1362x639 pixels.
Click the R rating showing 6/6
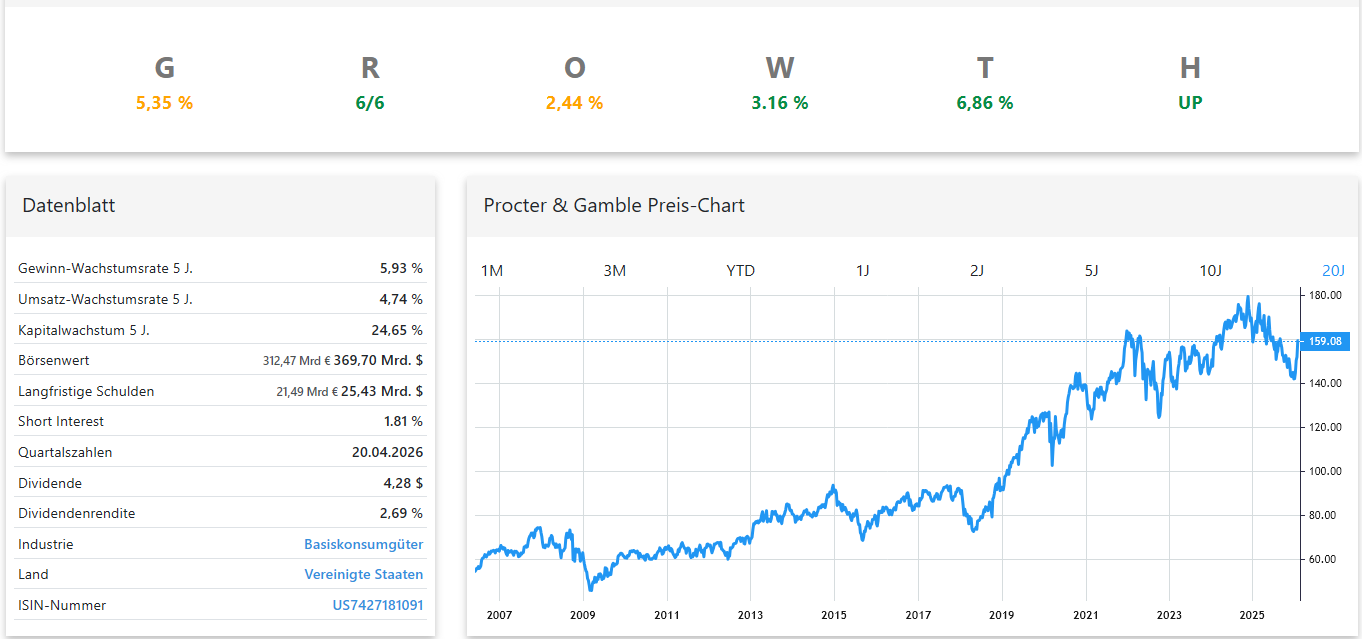(x=369, y=102)
